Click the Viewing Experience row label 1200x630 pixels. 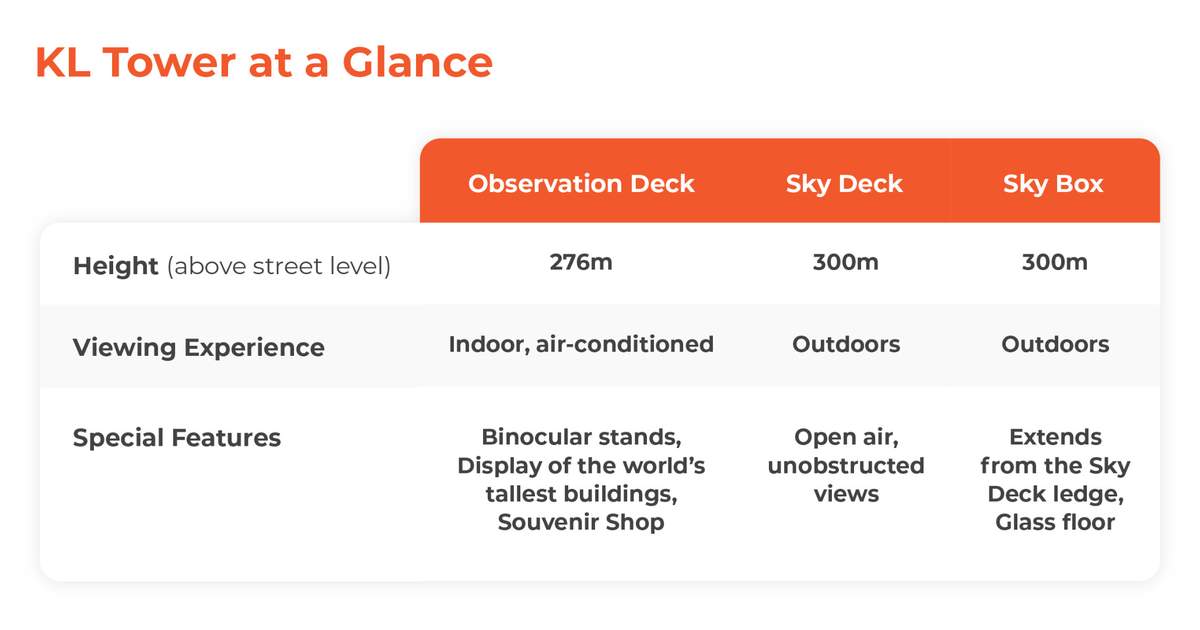pos(198,348)
